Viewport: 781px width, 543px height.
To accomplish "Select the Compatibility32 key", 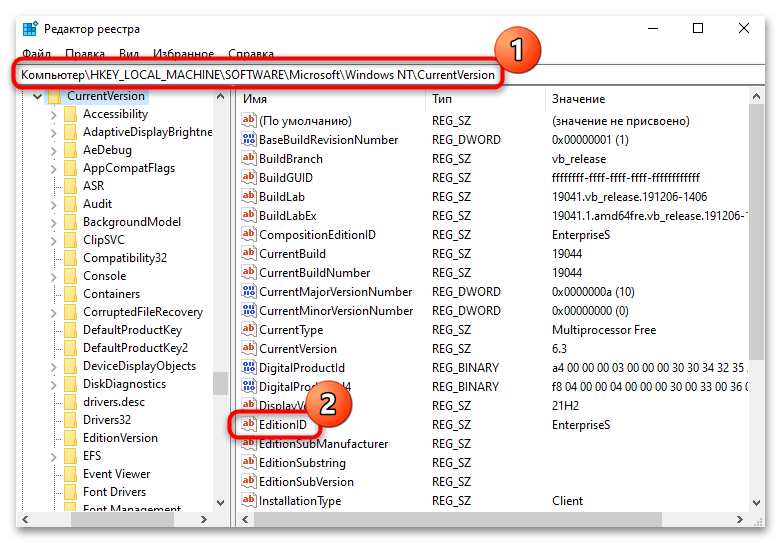I will (125, 258).
